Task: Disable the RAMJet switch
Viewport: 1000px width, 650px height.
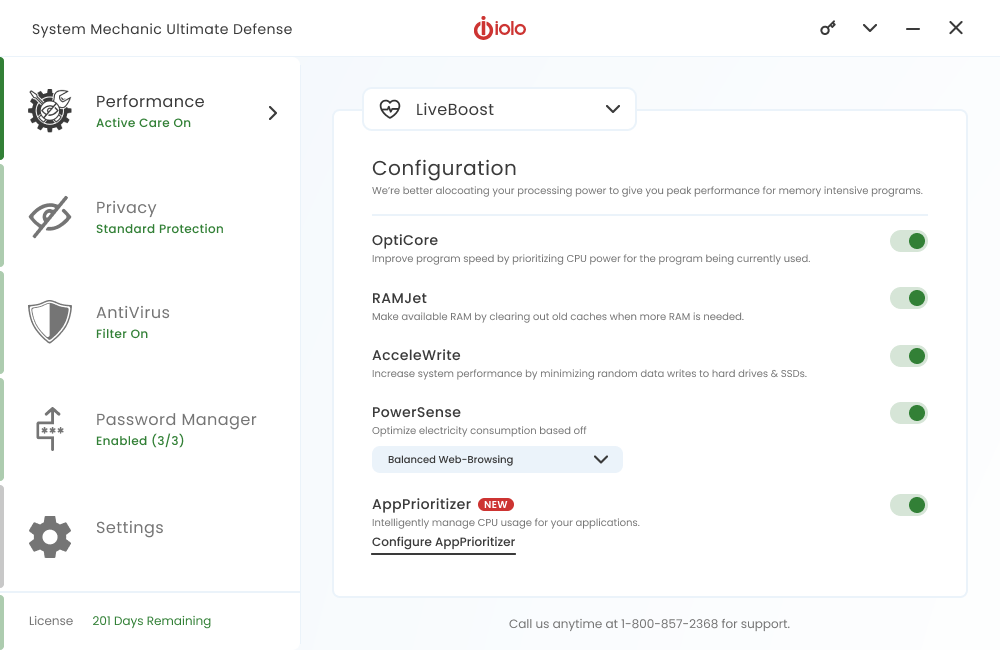Action: tap(909, 298)
